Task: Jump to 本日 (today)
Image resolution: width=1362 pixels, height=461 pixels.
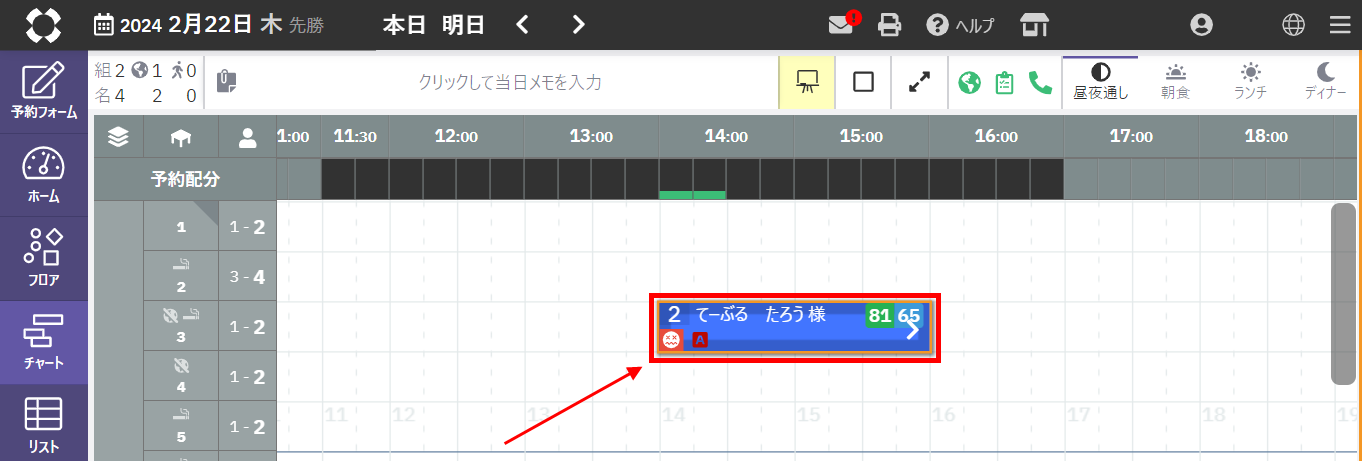Action: [405, 25]
